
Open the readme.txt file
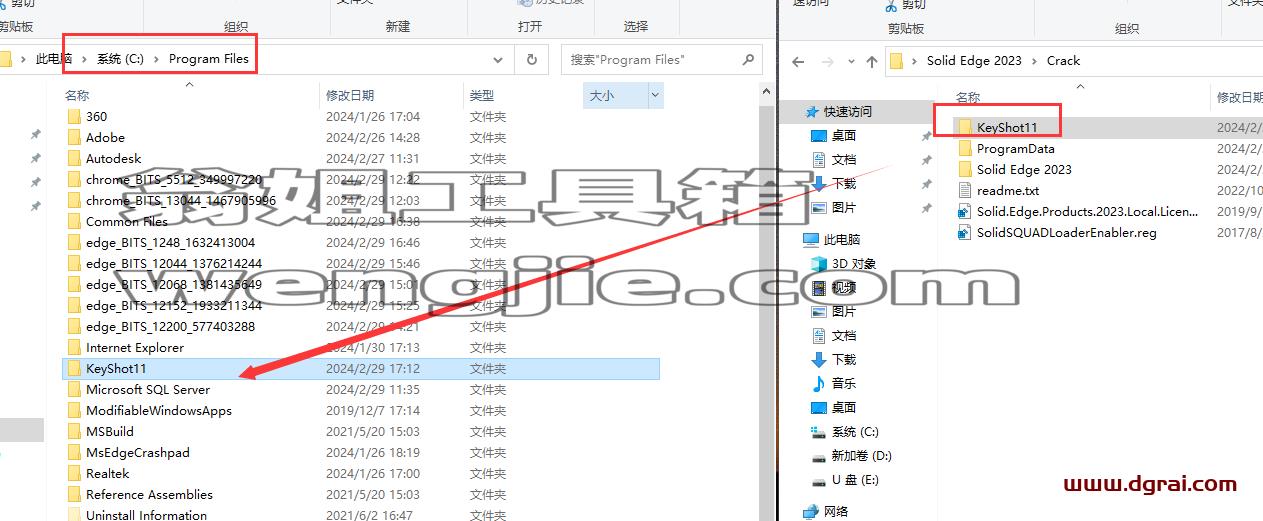click(998, 191)
